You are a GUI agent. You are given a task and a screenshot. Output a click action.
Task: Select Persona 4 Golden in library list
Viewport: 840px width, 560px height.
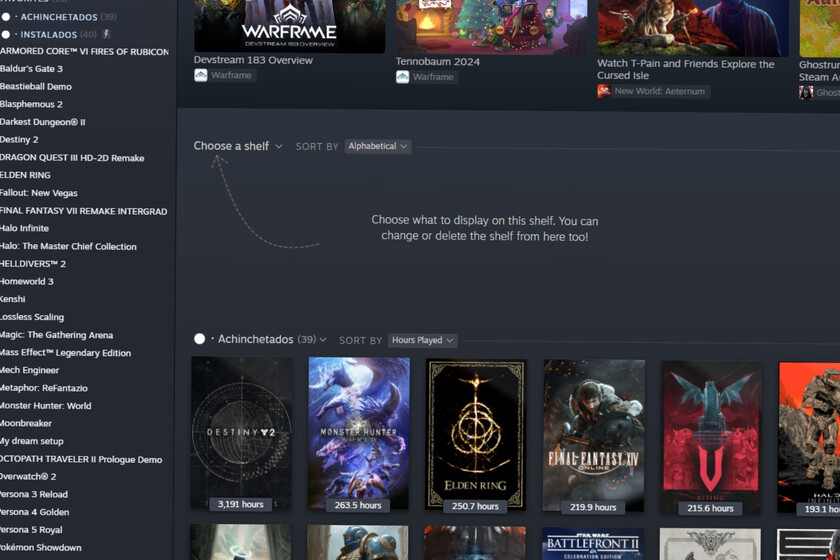pyautogui.click(x=34, y=512)
